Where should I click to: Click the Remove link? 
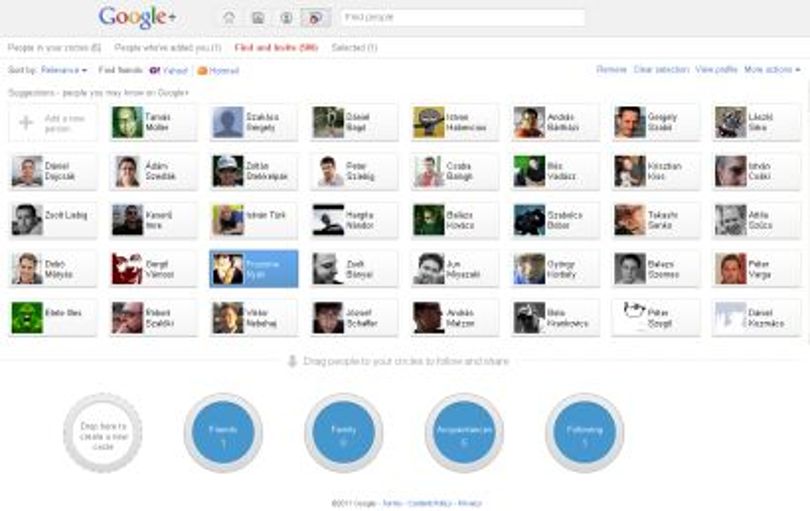pos(612,69)
